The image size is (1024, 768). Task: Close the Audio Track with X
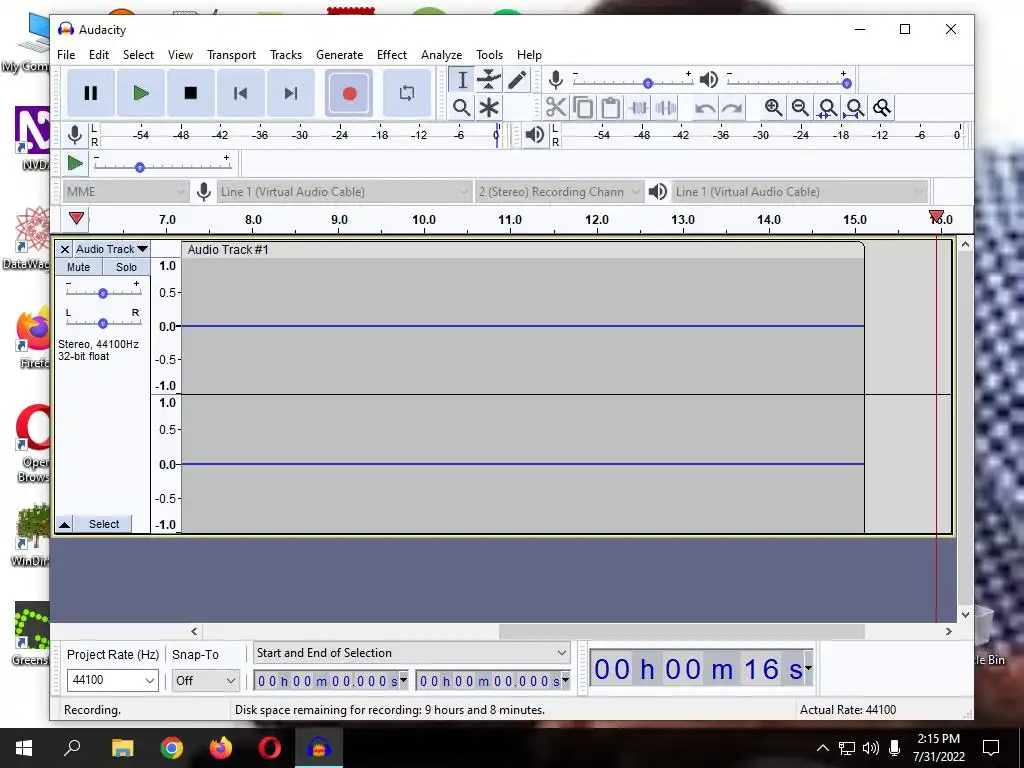tap(65, 249)
